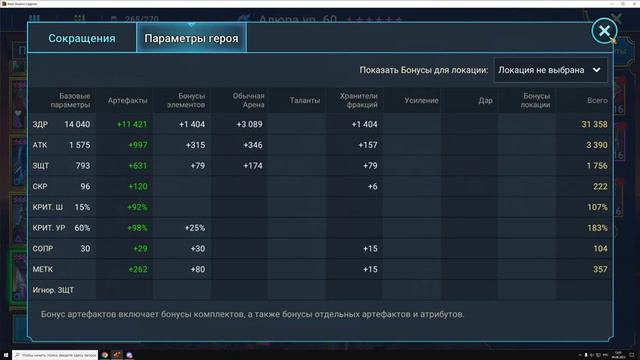
Task: Open the Windows Start menu
Action: pos(6,355)
